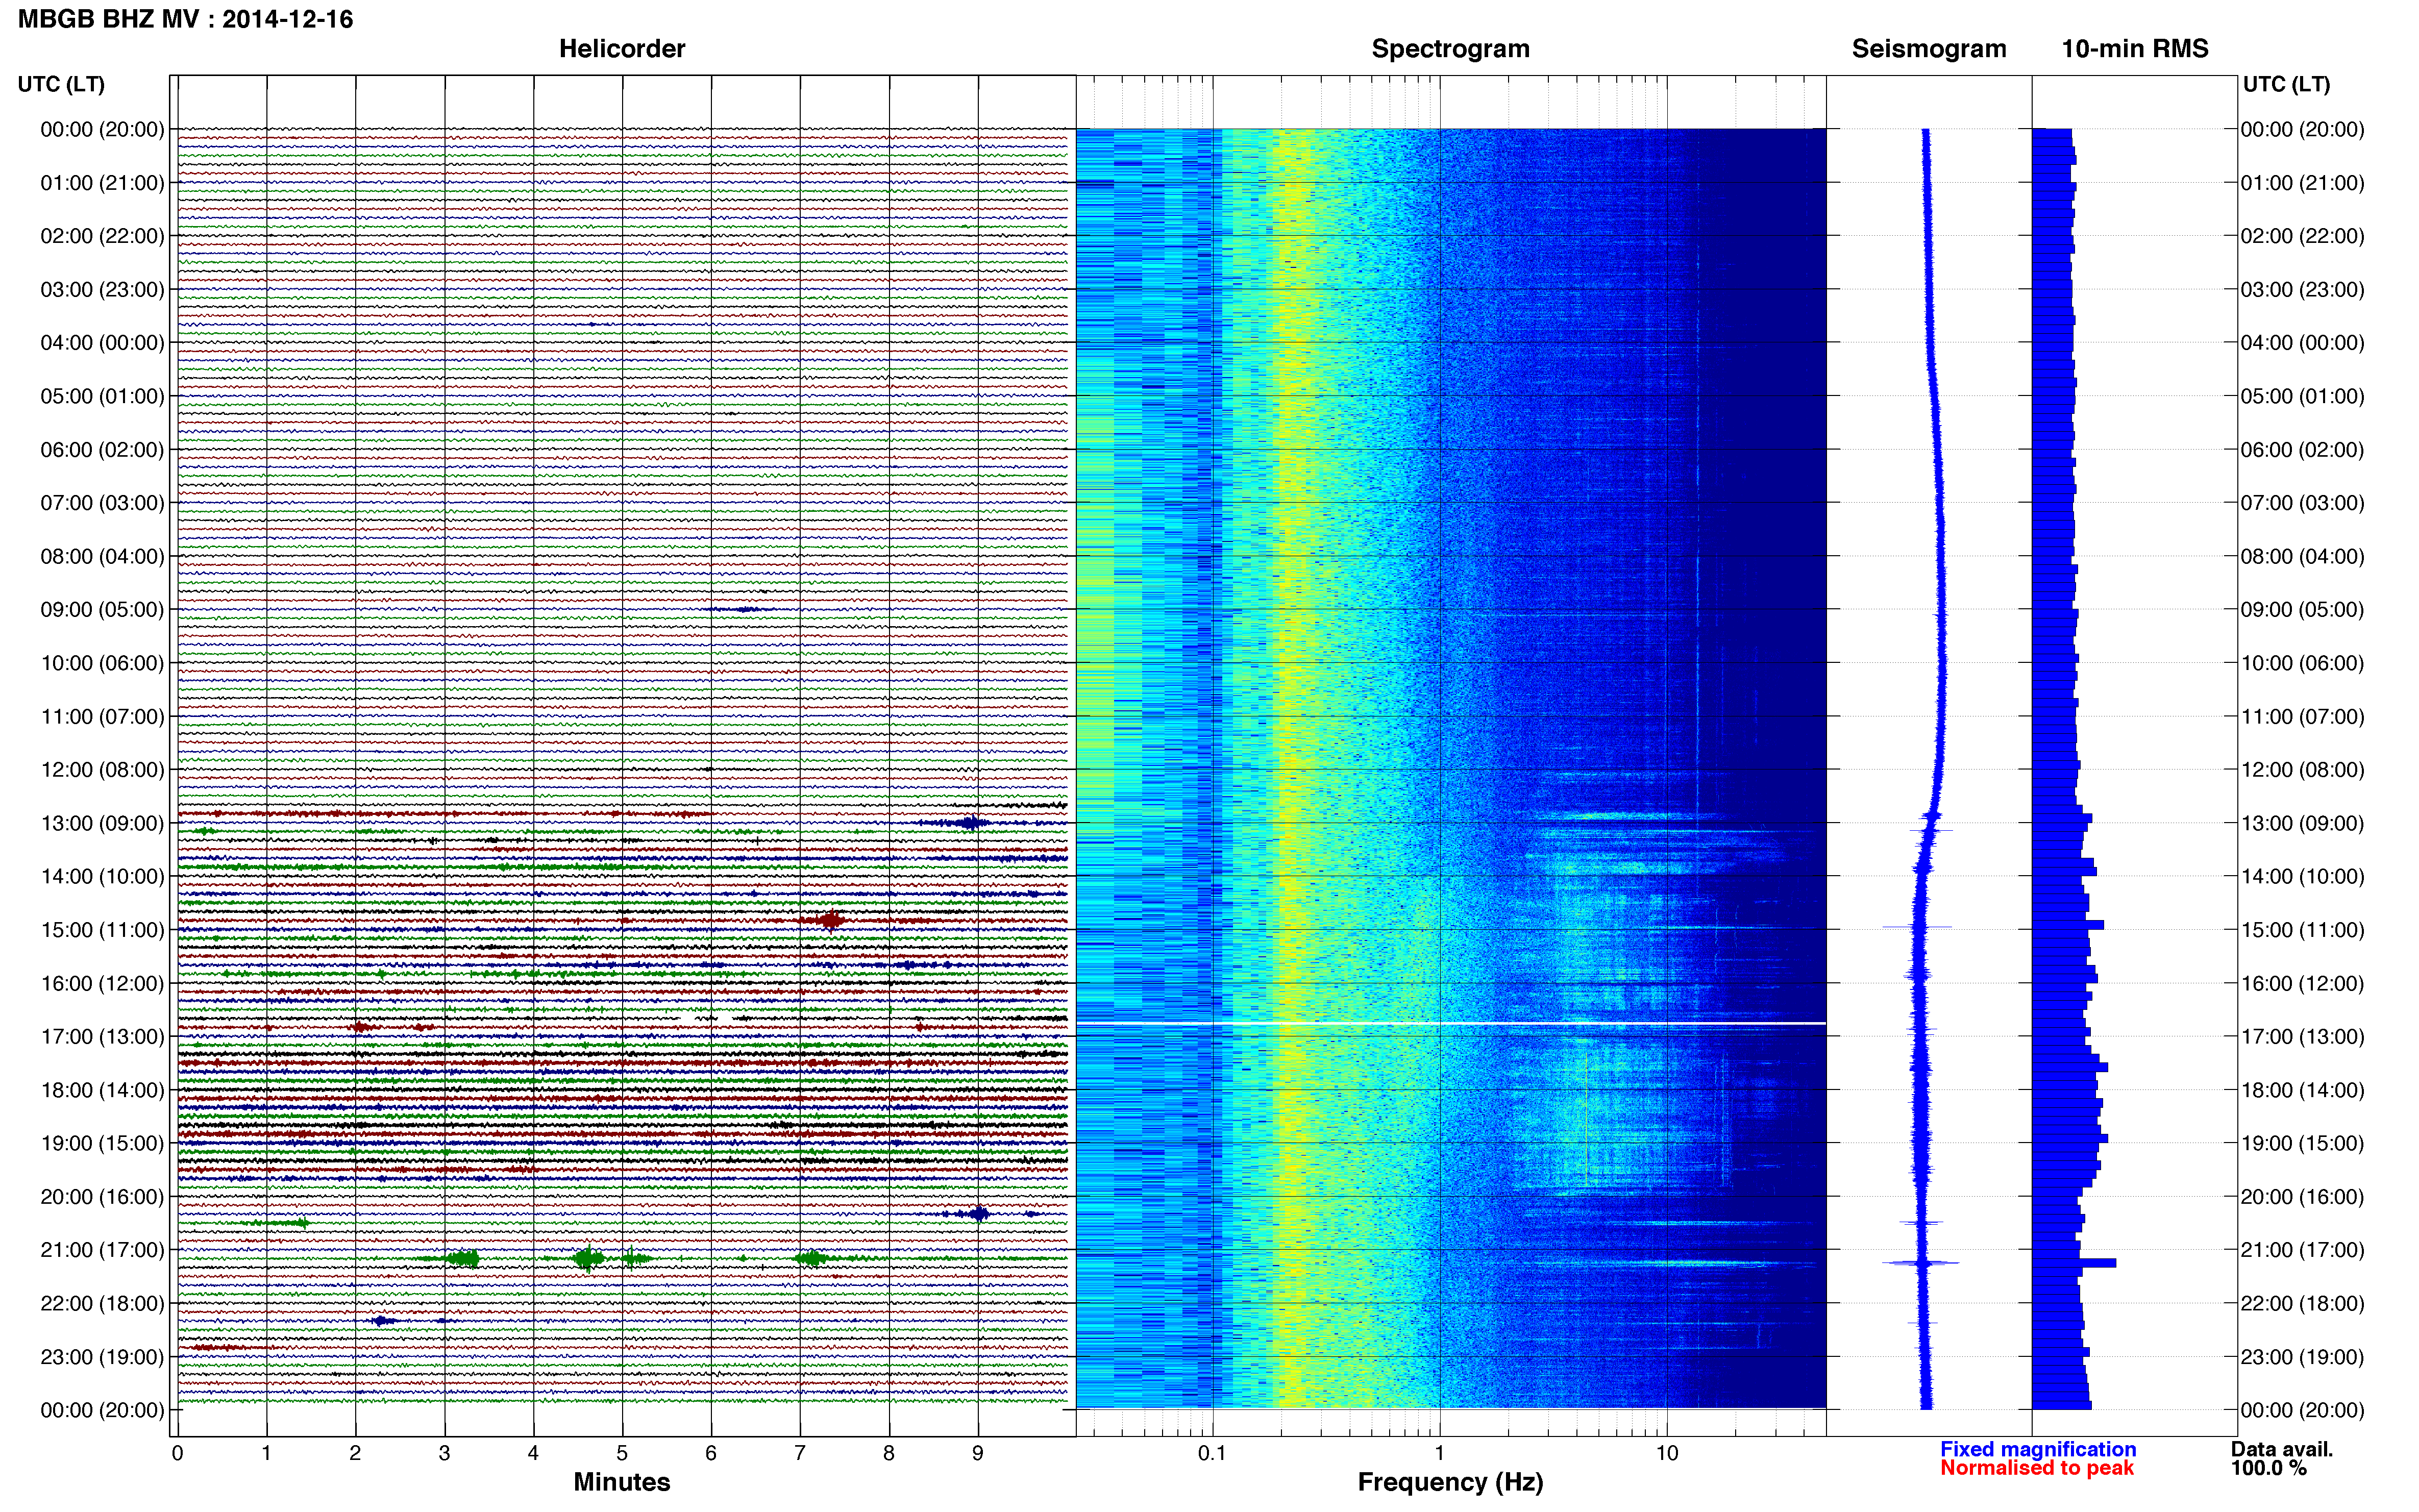
Task: Click the 100.0 % availability value
Action: (2269, 1468)
